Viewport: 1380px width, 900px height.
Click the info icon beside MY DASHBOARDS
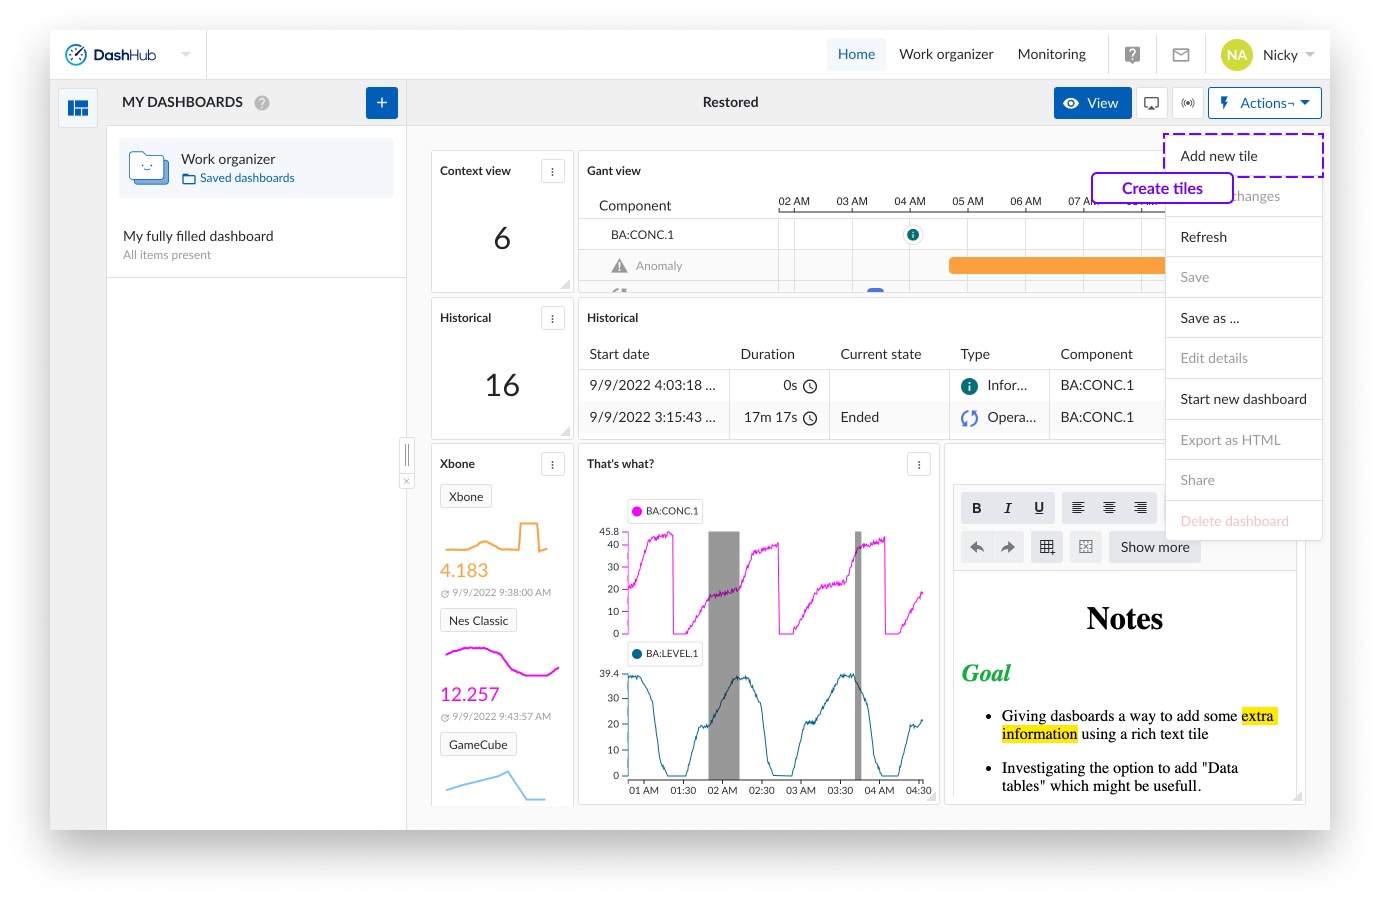pos(262,103)
